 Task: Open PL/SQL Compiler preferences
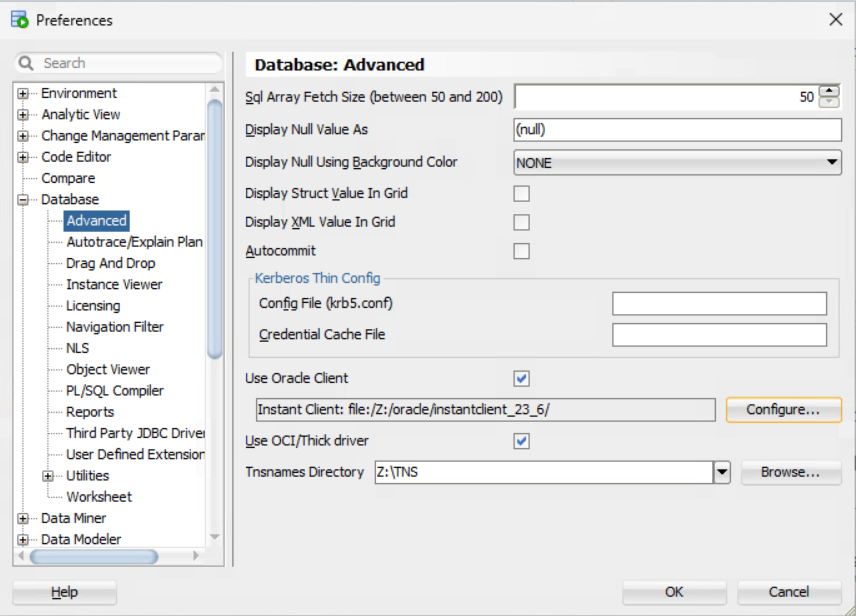114,391
